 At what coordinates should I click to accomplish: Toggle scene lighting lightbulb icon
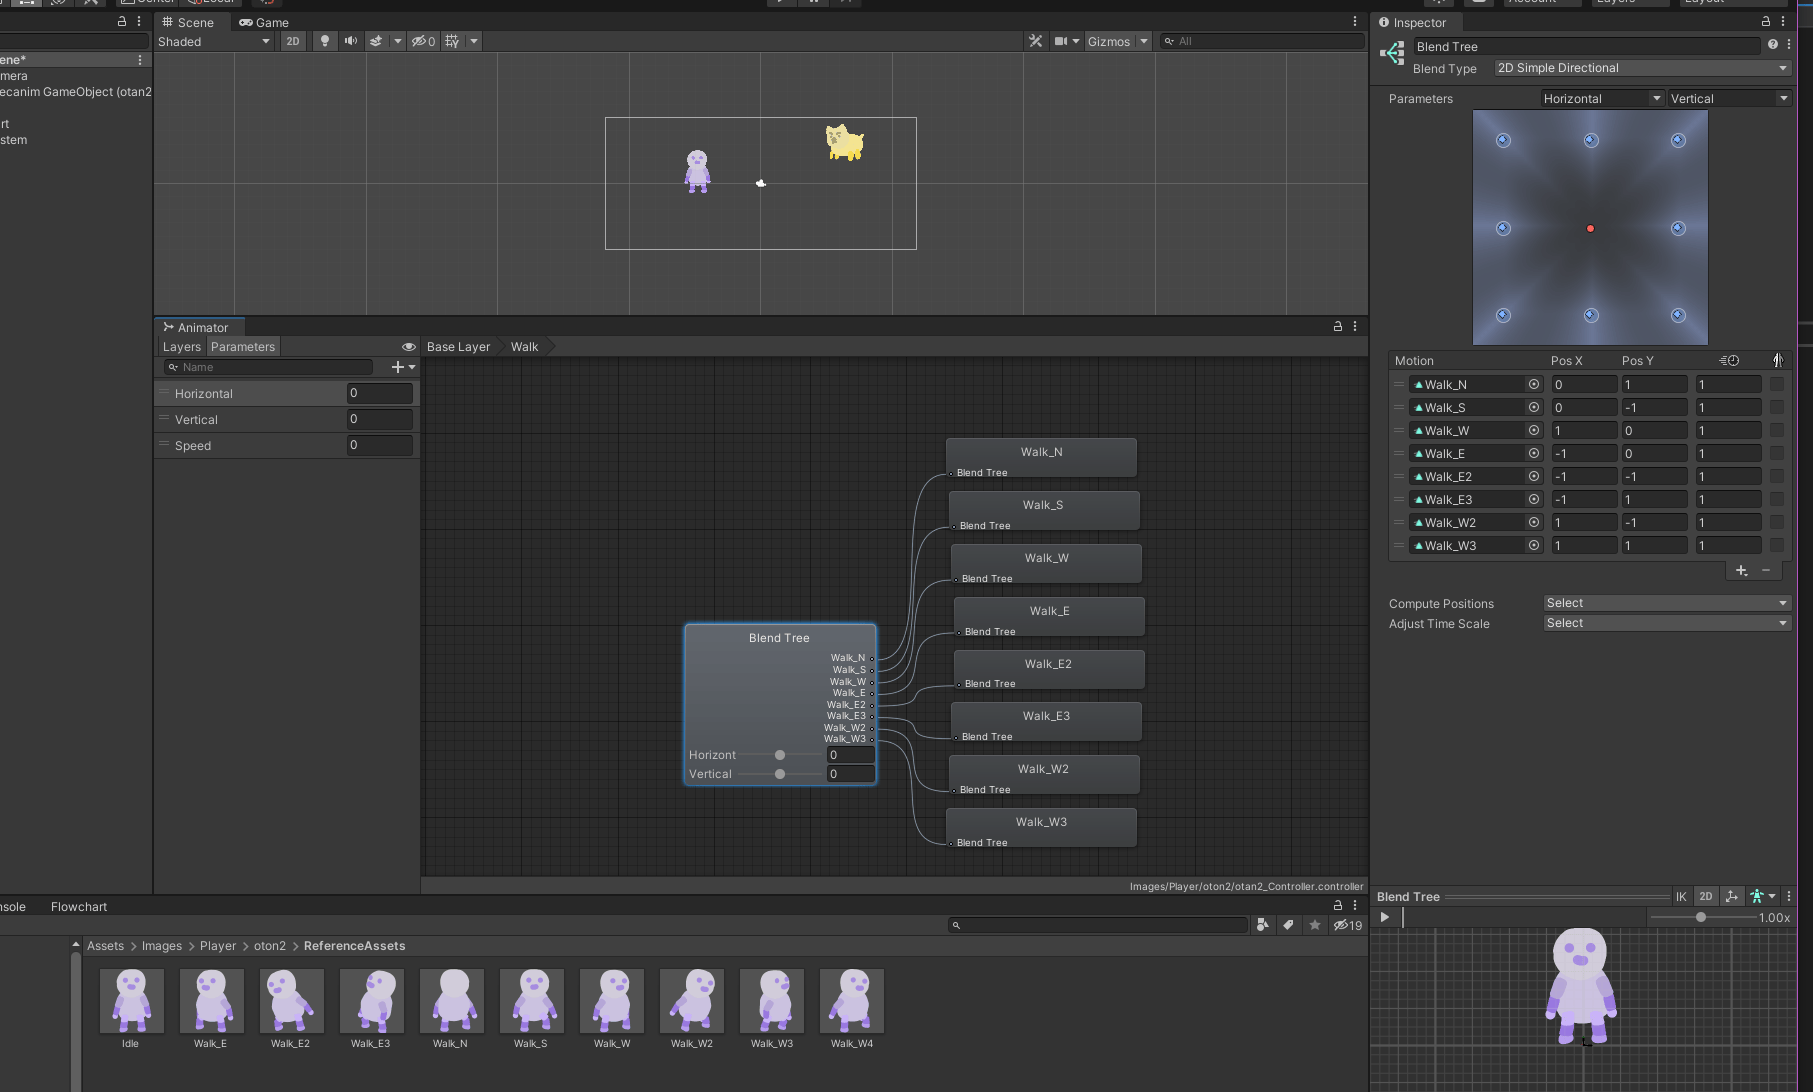[x=324, y=41]
